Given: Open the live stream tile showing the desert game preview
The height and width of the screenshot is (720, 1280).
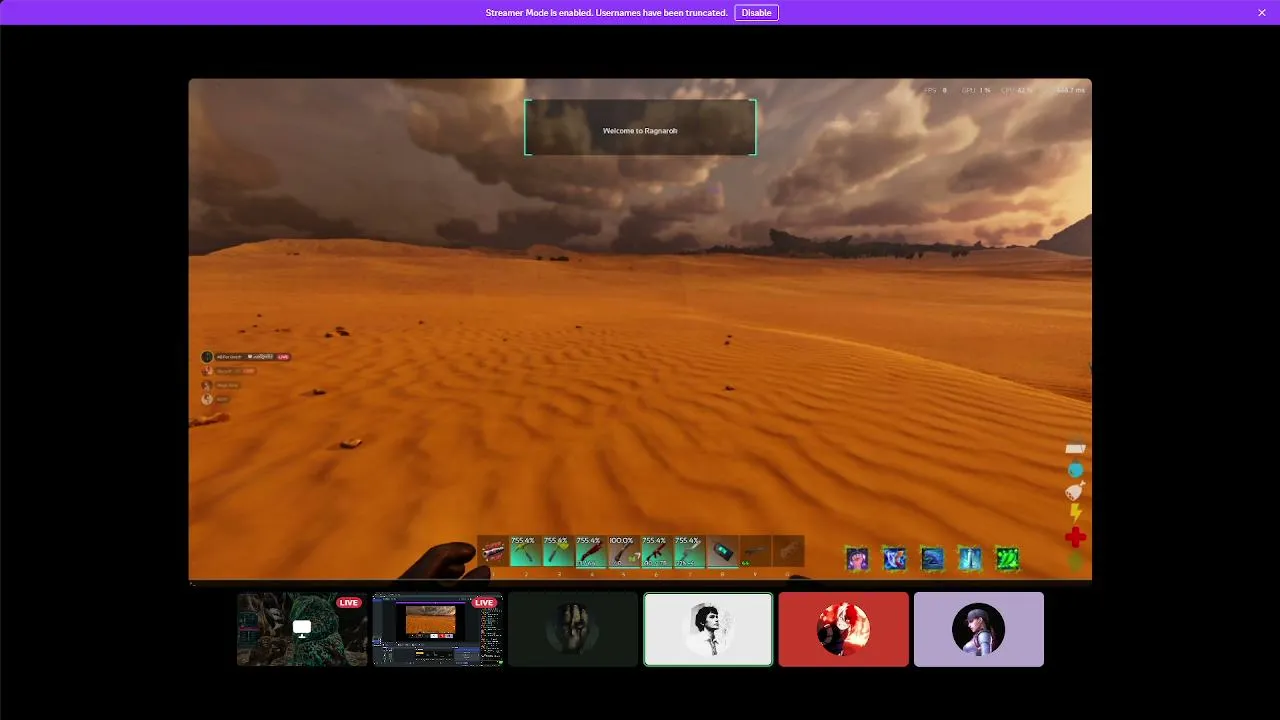Looking at the screenshot, I should tap(438, 629).
